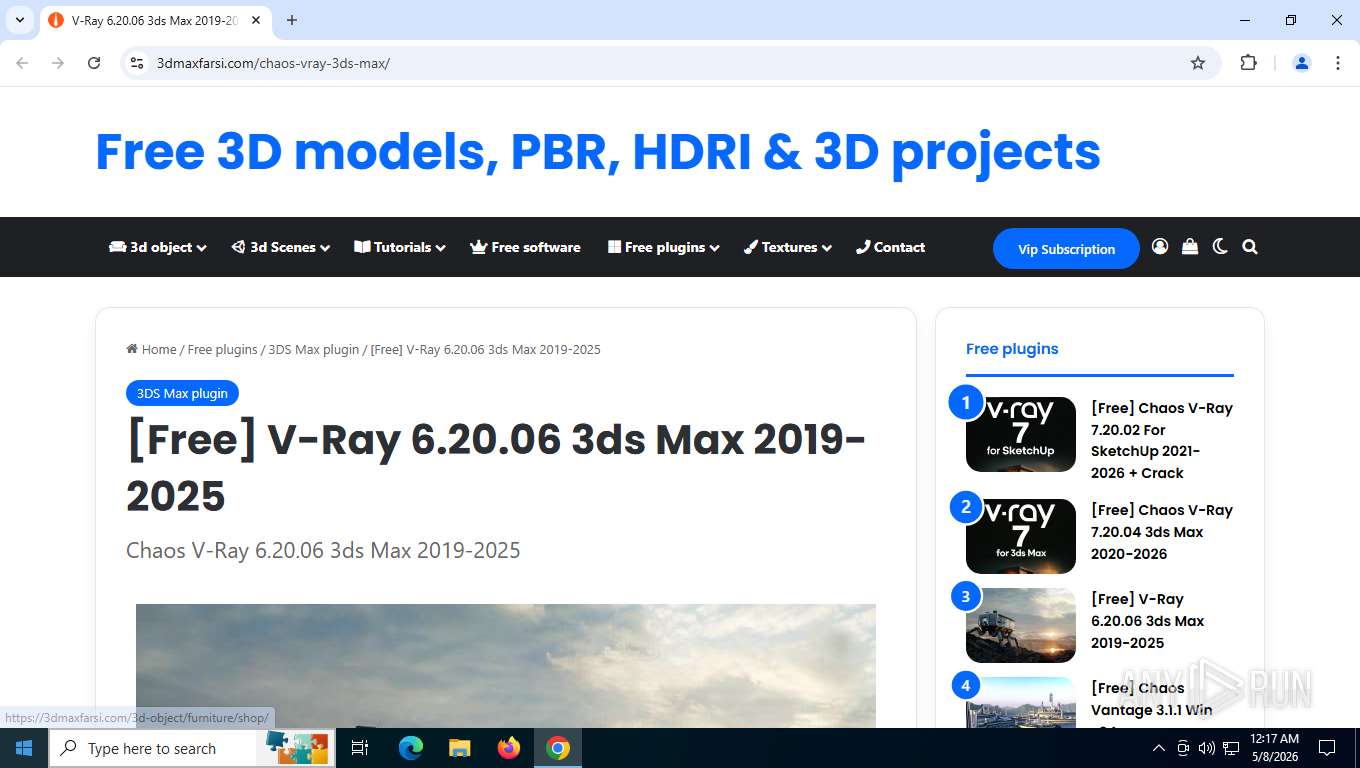Open the Windows Start menu
This screenshot has height=768, width=1360.
point(24,748)
